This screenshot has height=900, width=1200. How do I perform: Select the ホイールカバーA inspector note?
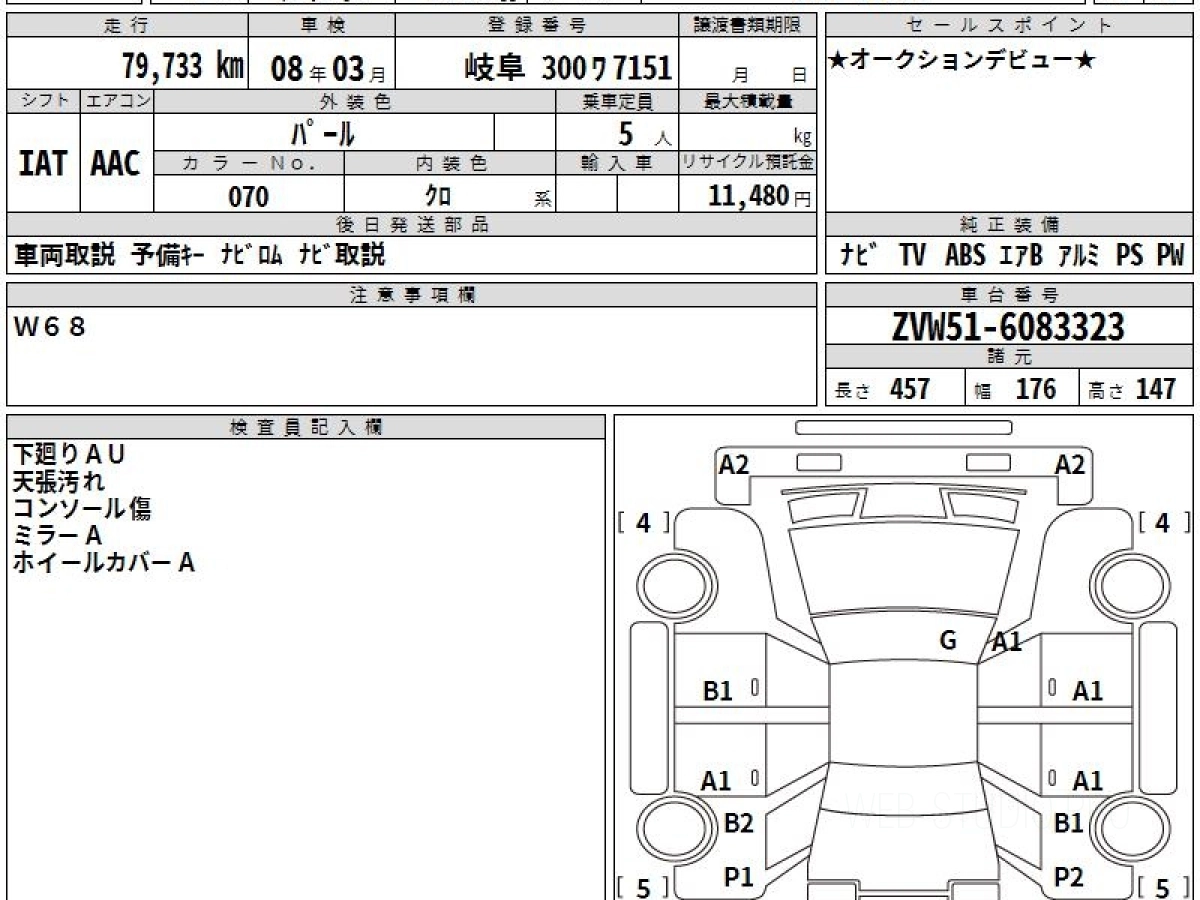[x=104, y=563]
